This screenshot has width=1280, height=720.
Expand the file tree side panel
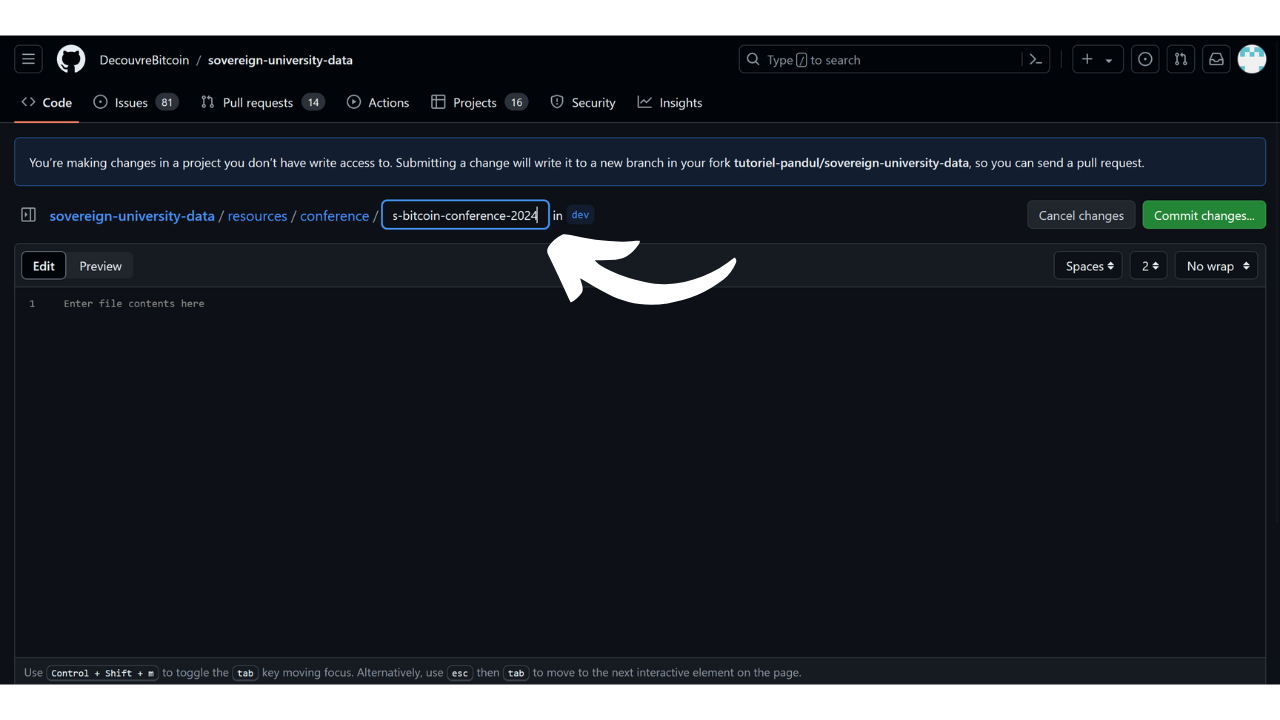tap(29, 215)
